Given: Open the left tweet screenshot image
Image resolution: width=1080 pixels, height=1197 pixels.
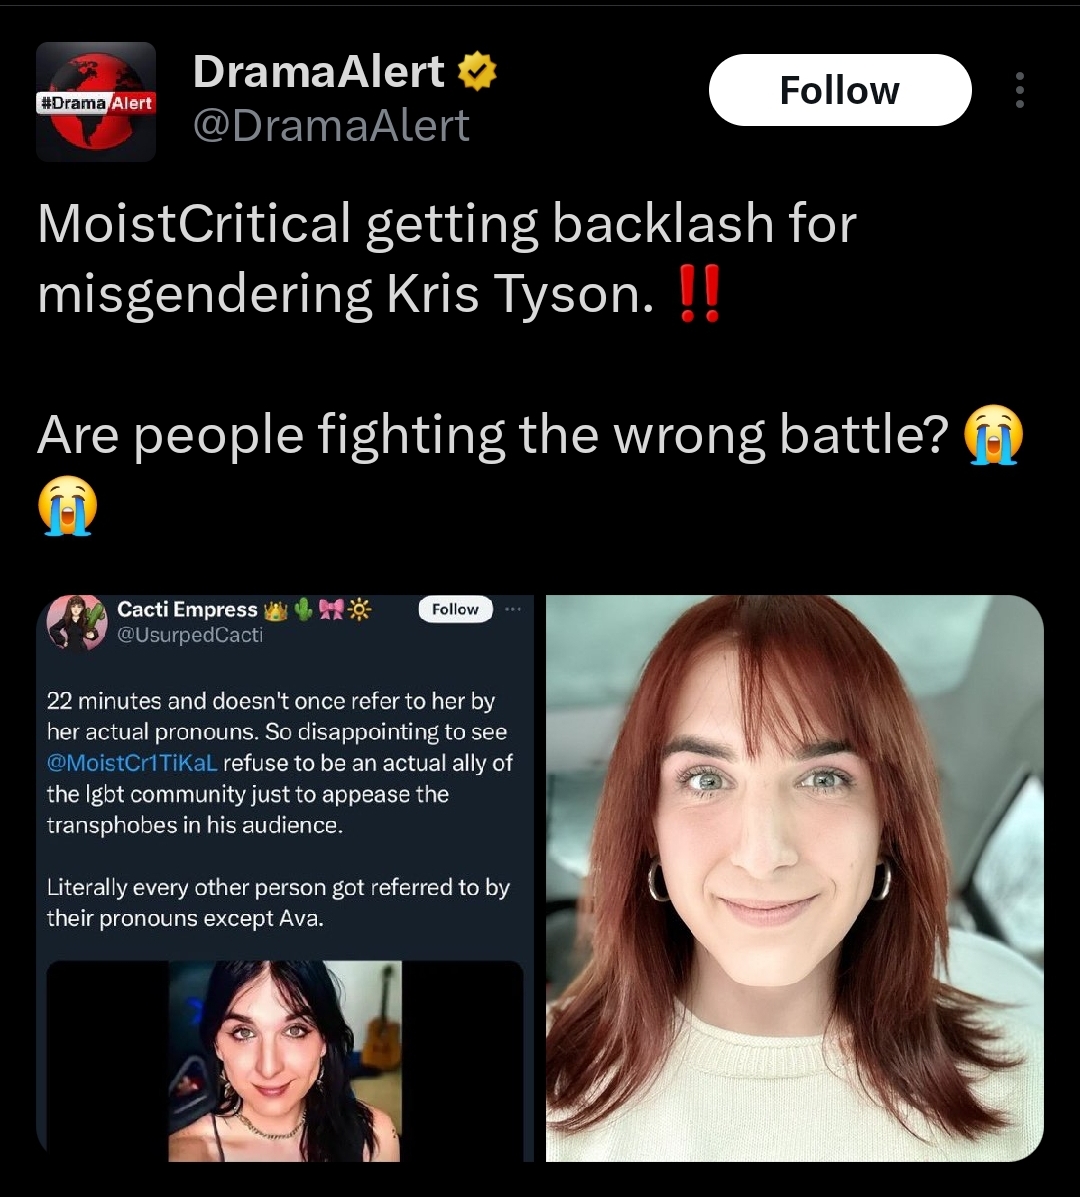Looking at the screenshot, I should coord(285,878).
